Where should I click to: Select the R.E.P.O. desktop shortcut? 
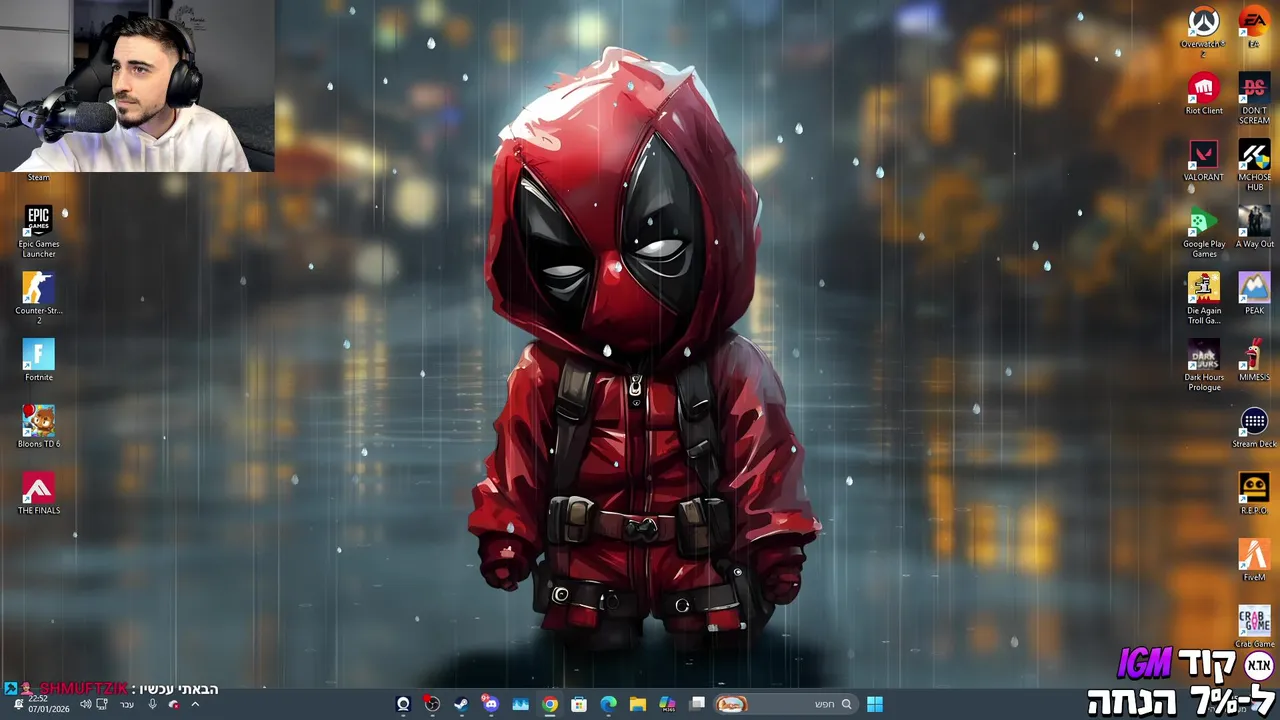pyautogui.click(x=1254, y=494)
